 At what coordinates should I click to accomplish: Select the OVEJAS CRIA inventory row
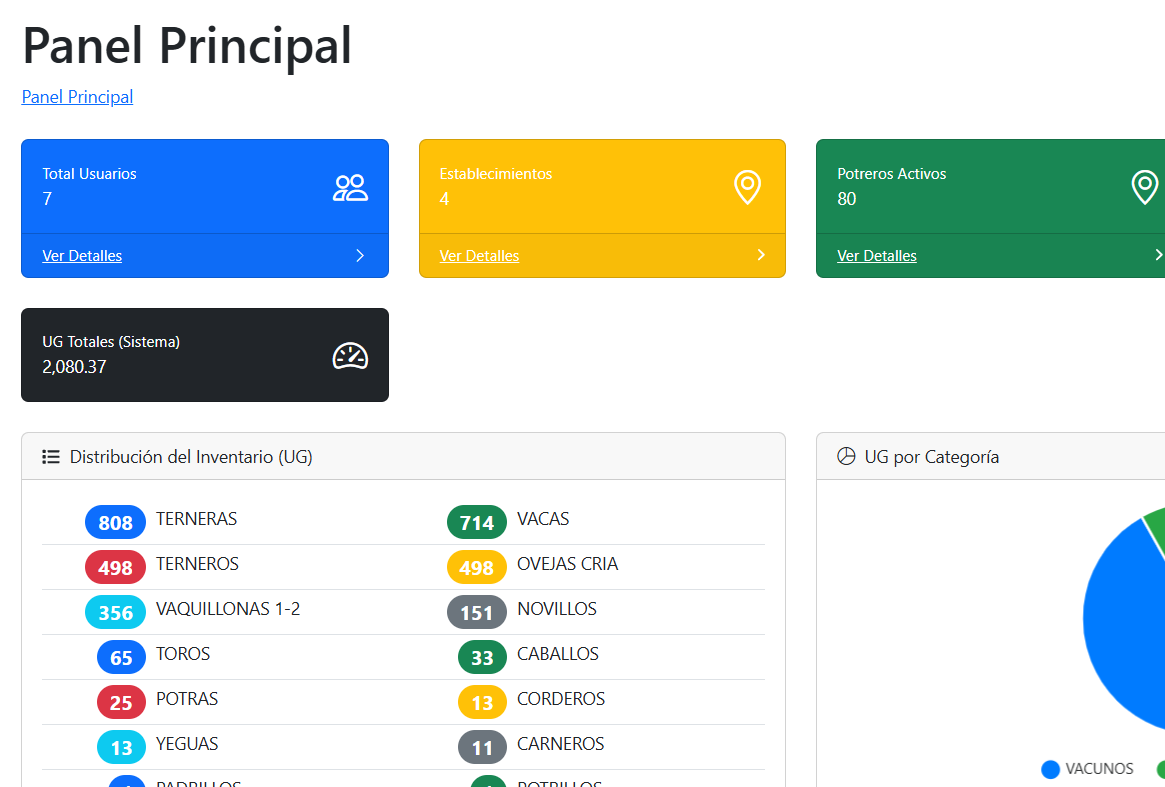(x=567, y=564)
